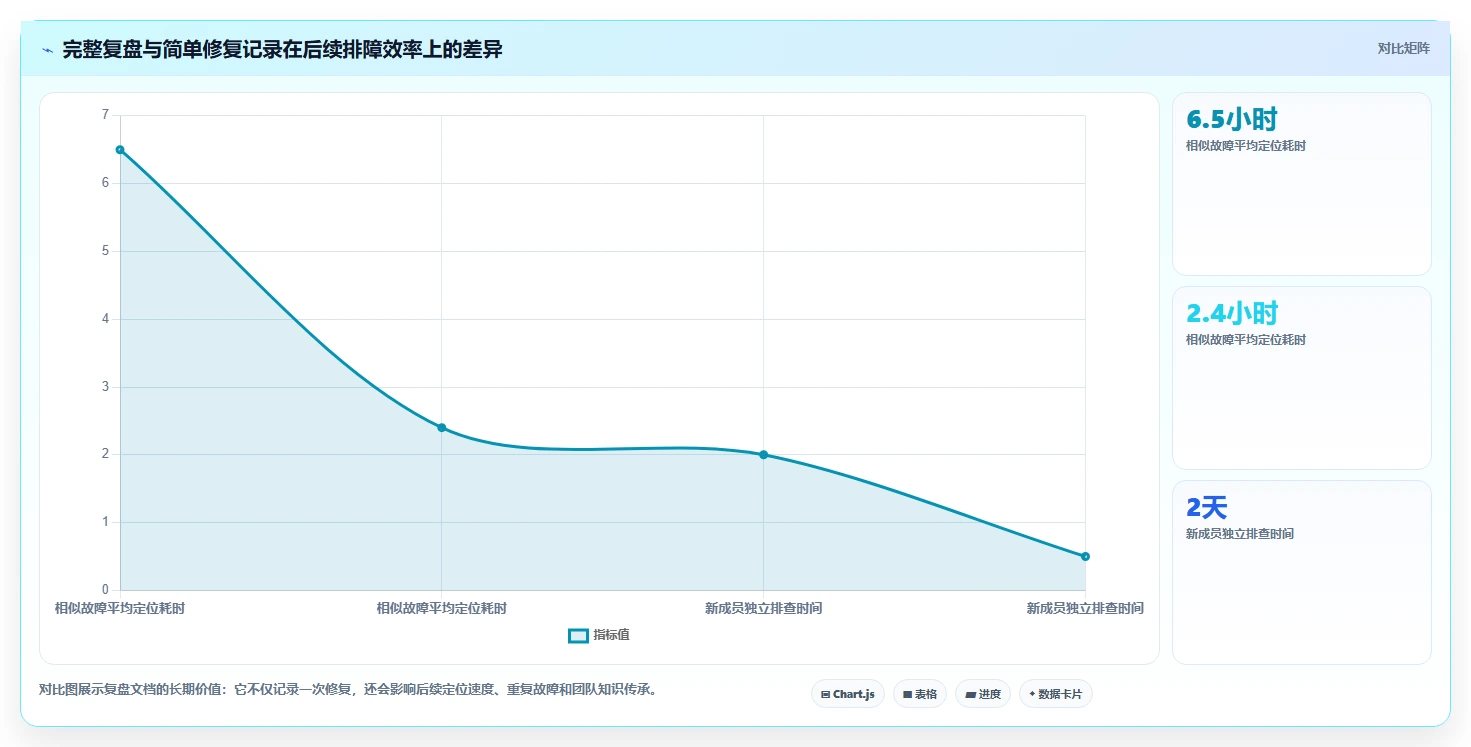Click the 新成员独立排查时间 label under 2天
The height and width of the screenshot is (747, 1471).
click(1240, 534)
